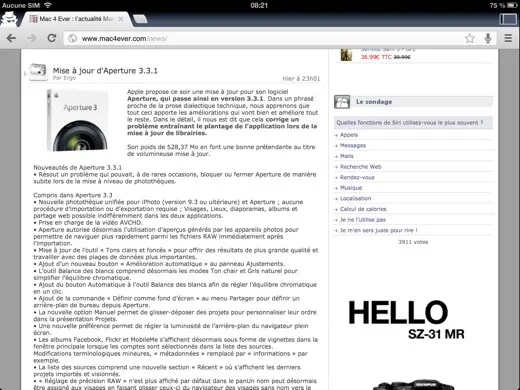Image resolution: width=520 pixels, height=390 pixels.
Task: Click author name 'Par Ergo'
Action: pos(64,78)
